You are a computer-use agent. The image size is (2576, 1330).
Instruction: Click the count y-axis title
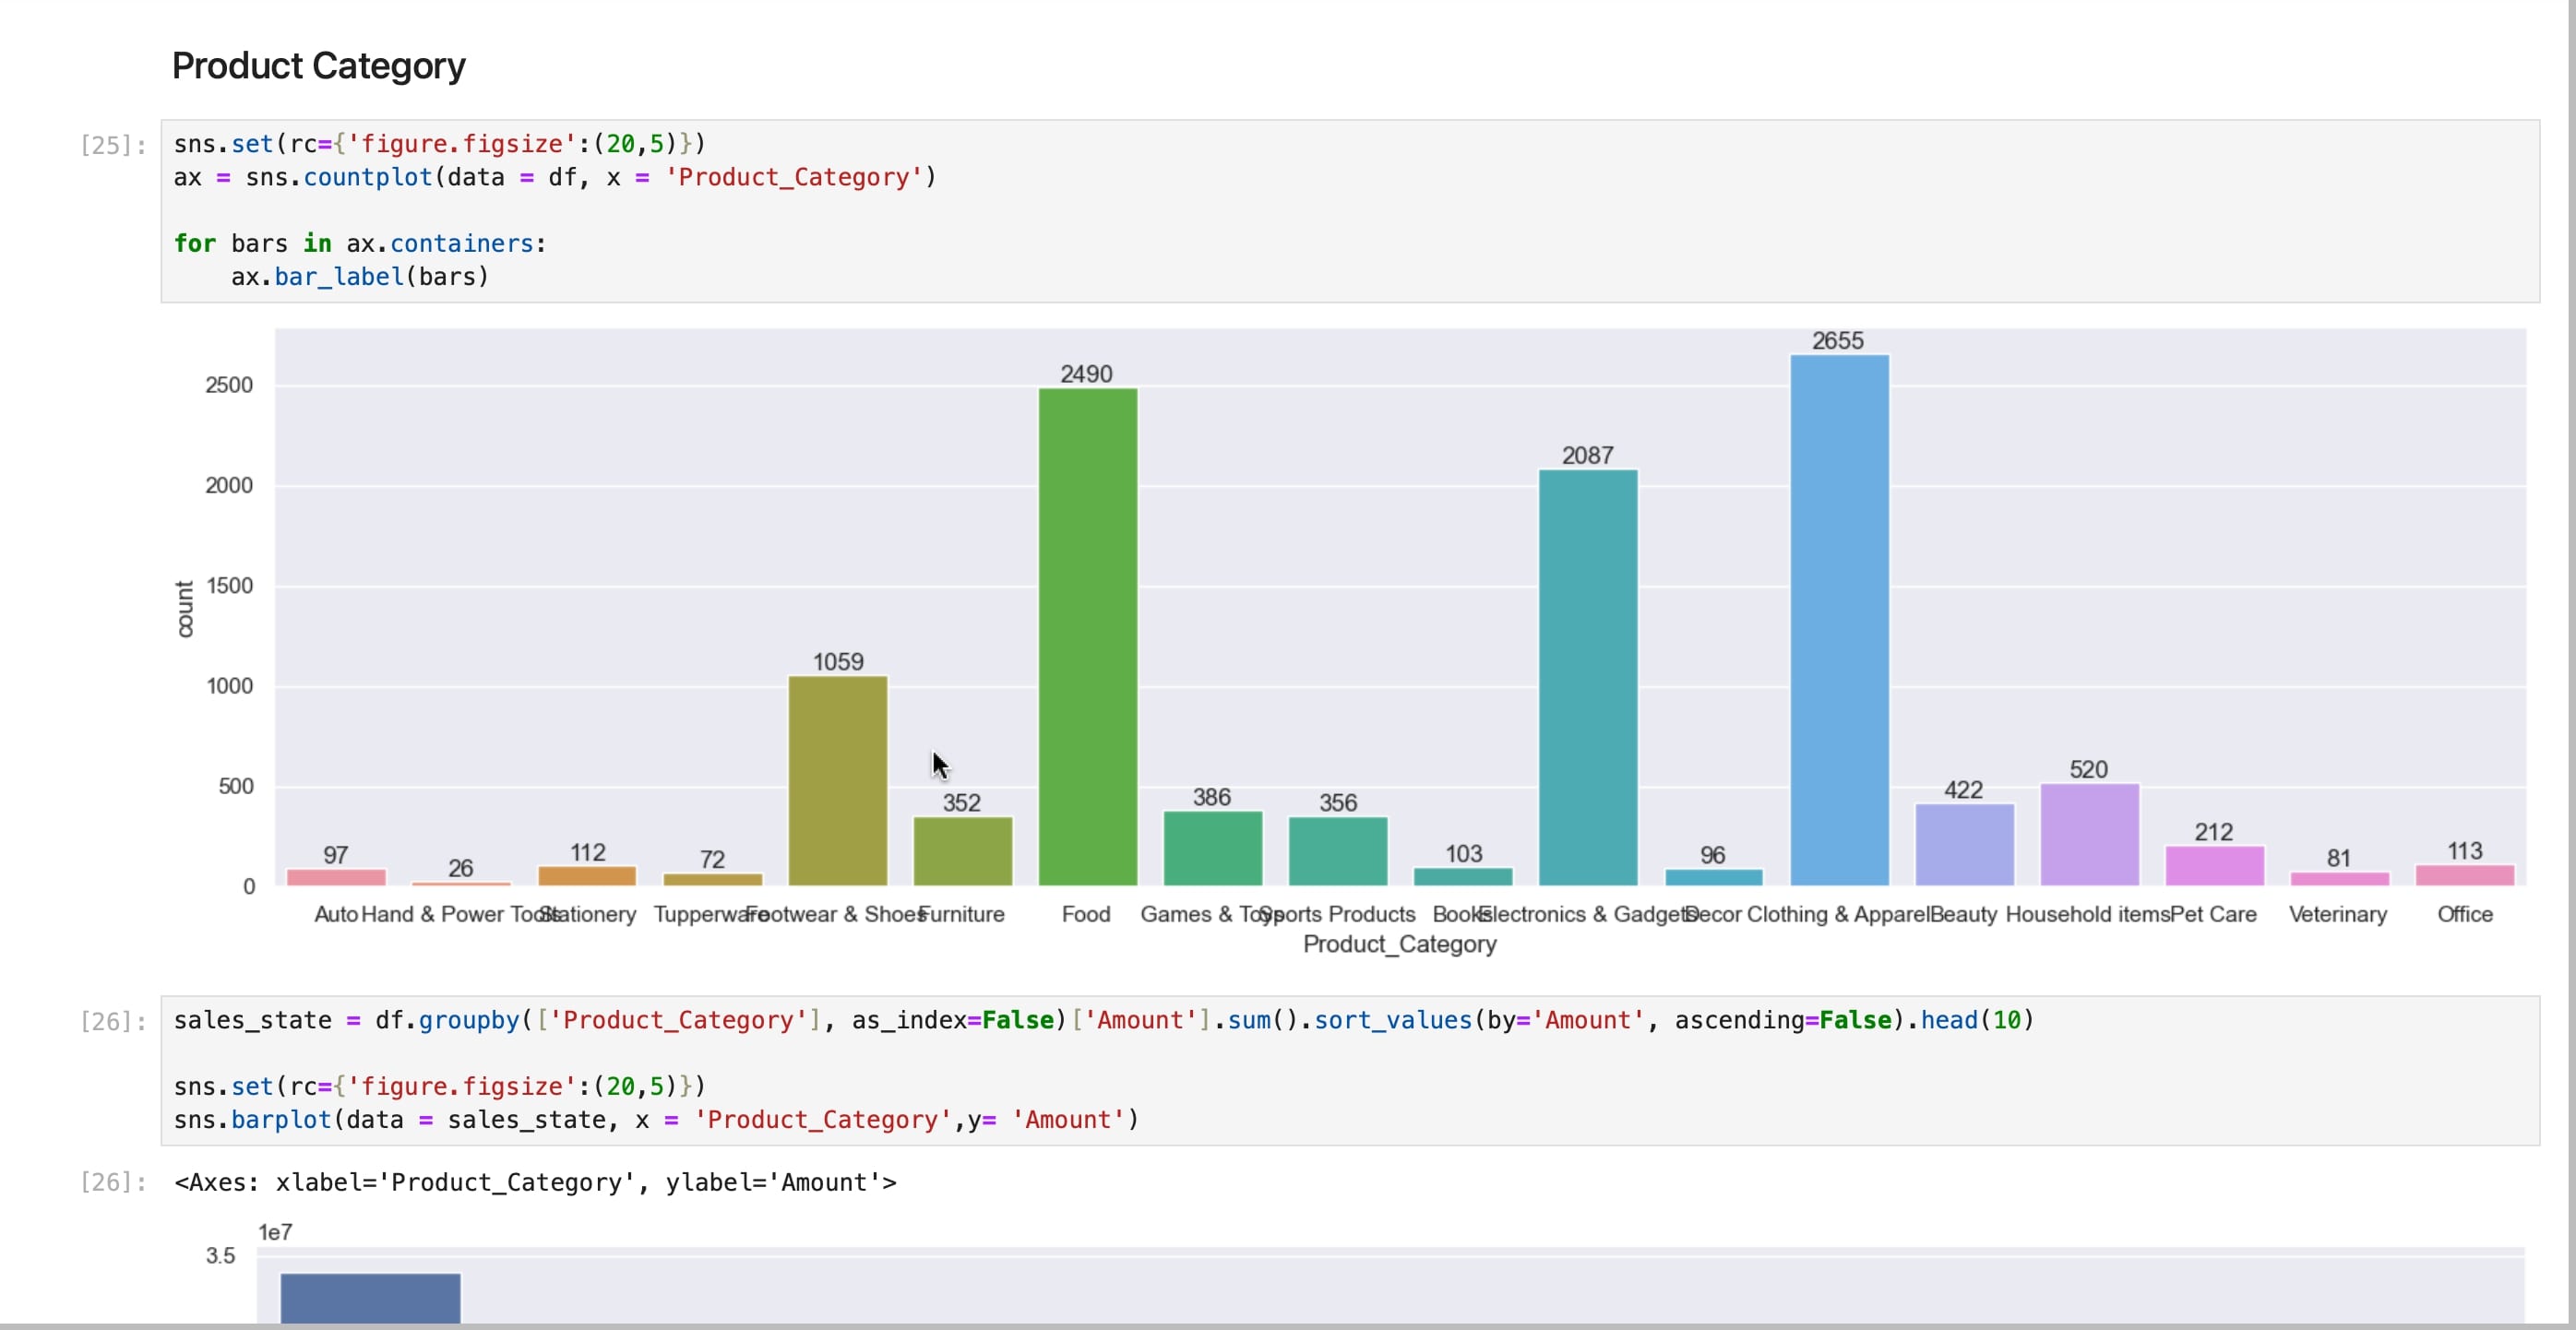(185, 608)
